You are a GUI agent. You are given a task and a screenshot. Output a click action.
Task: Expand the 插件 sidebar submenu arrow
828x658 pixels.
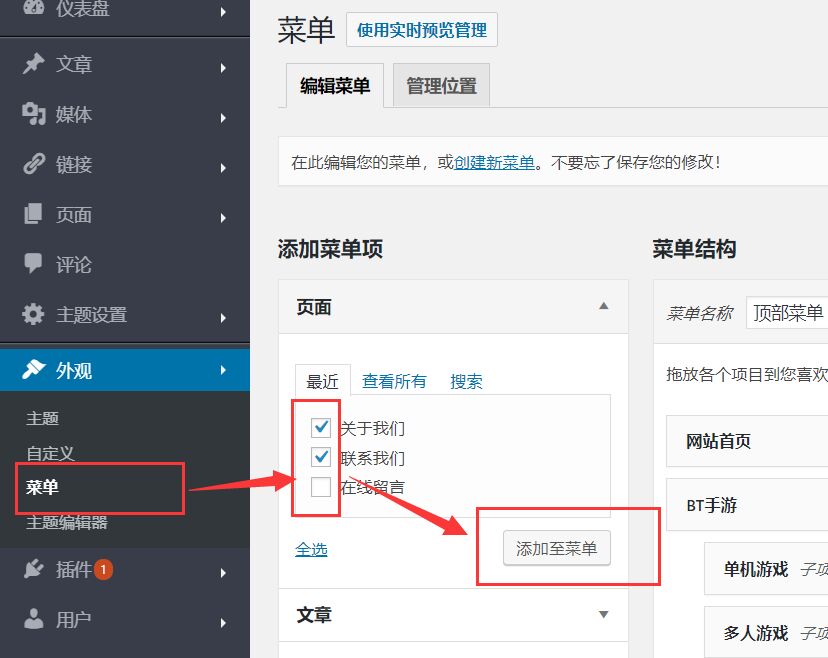click(223, 572)
